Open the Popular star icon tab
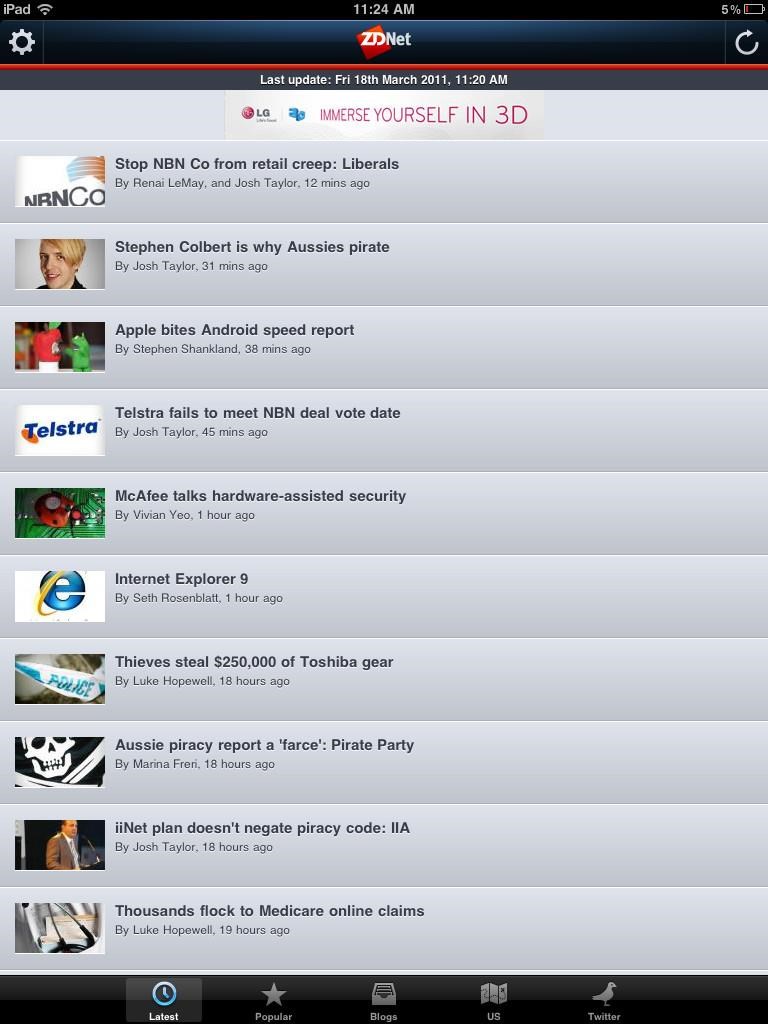 (x=273, y=1000)
